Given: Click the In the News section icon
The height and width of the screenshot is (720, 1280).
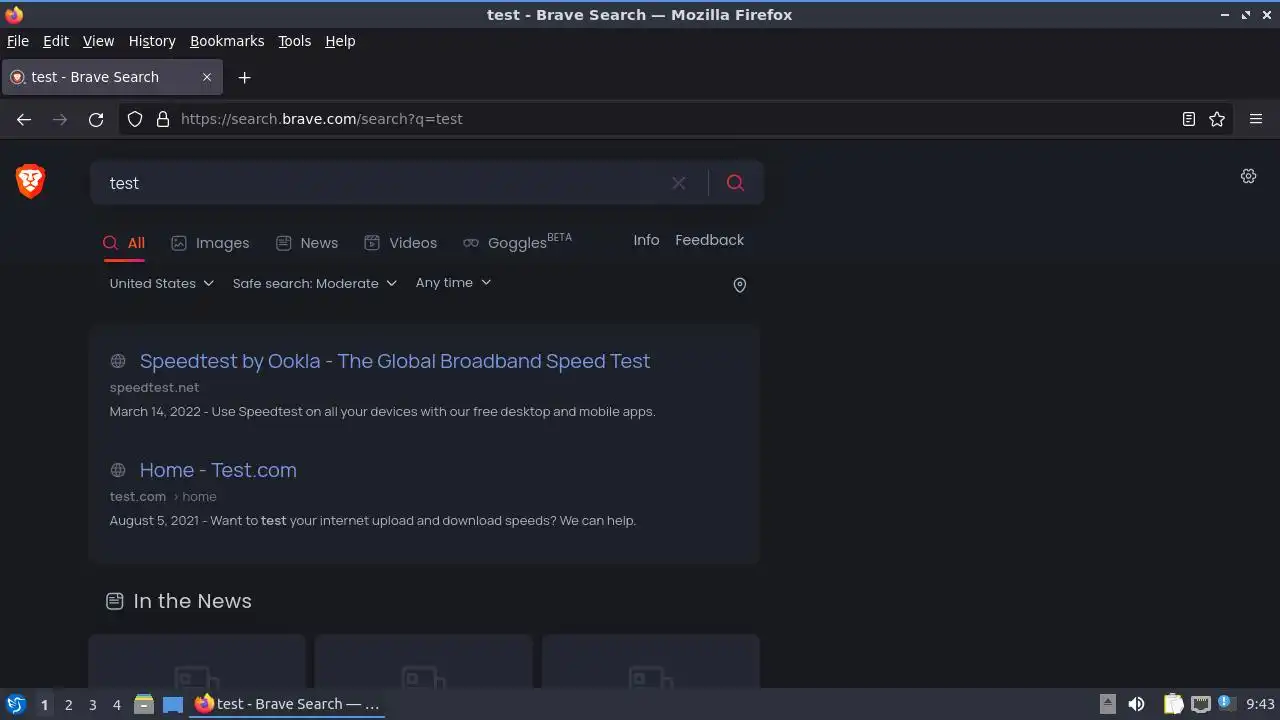Looking at the screenshot, I should point(115,601).
